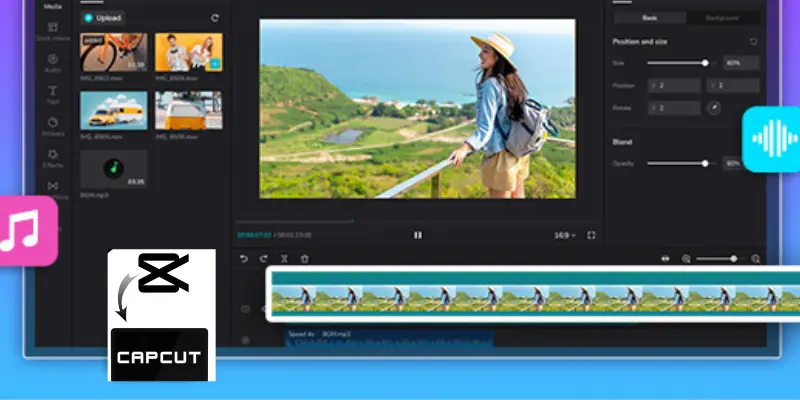Open the 16:9 aspect ratio dropdown
Screen dimensions: 800x400
tap(565, 235)
